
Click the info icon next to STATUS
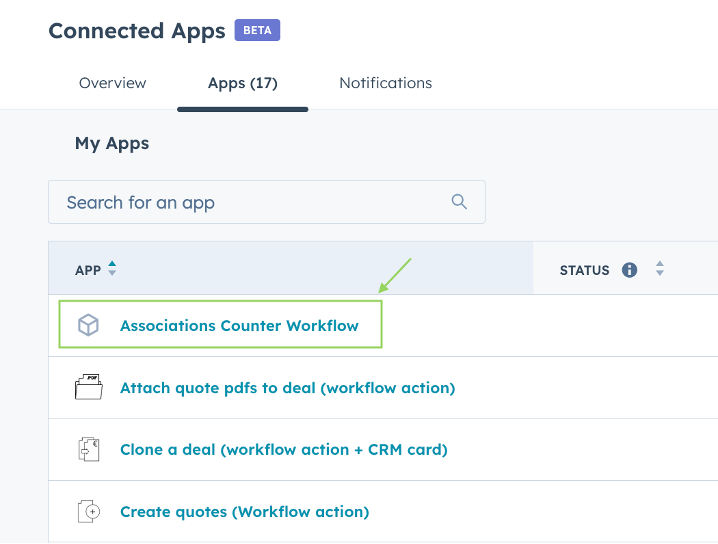coord(630,270)
